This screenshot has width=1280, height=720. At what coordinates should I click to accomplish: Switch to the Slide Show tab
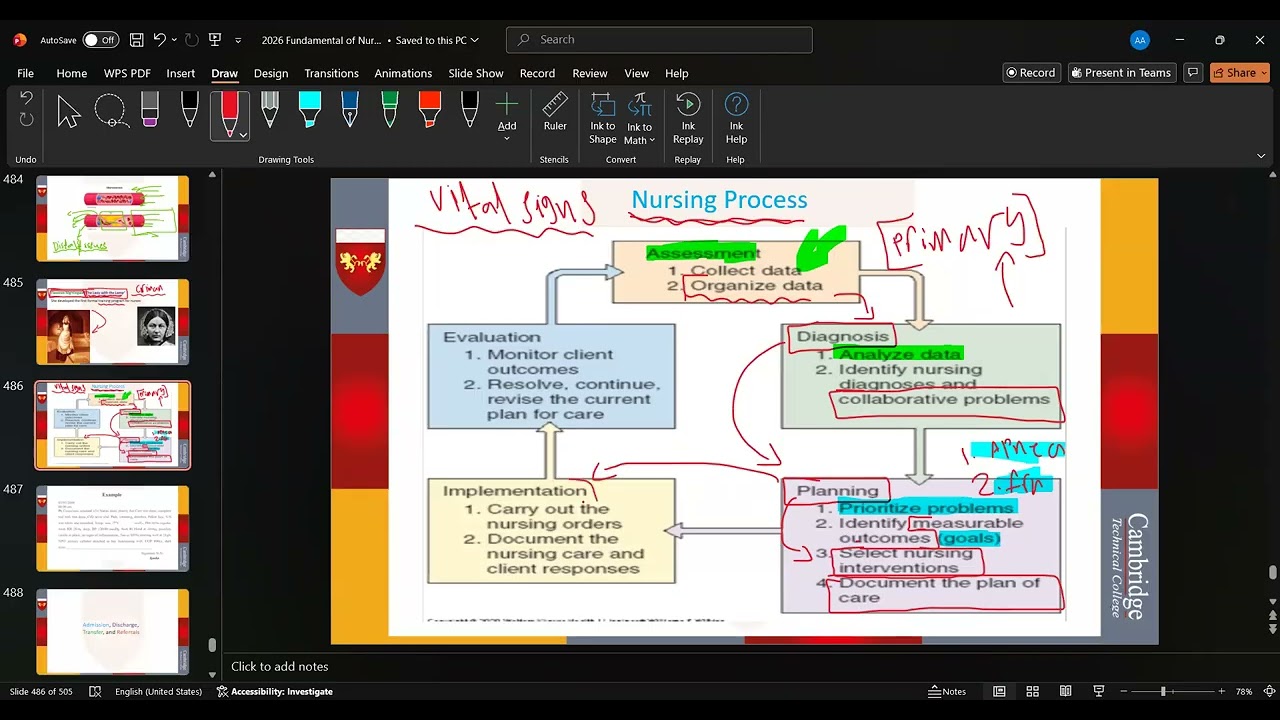pos(476,73)
